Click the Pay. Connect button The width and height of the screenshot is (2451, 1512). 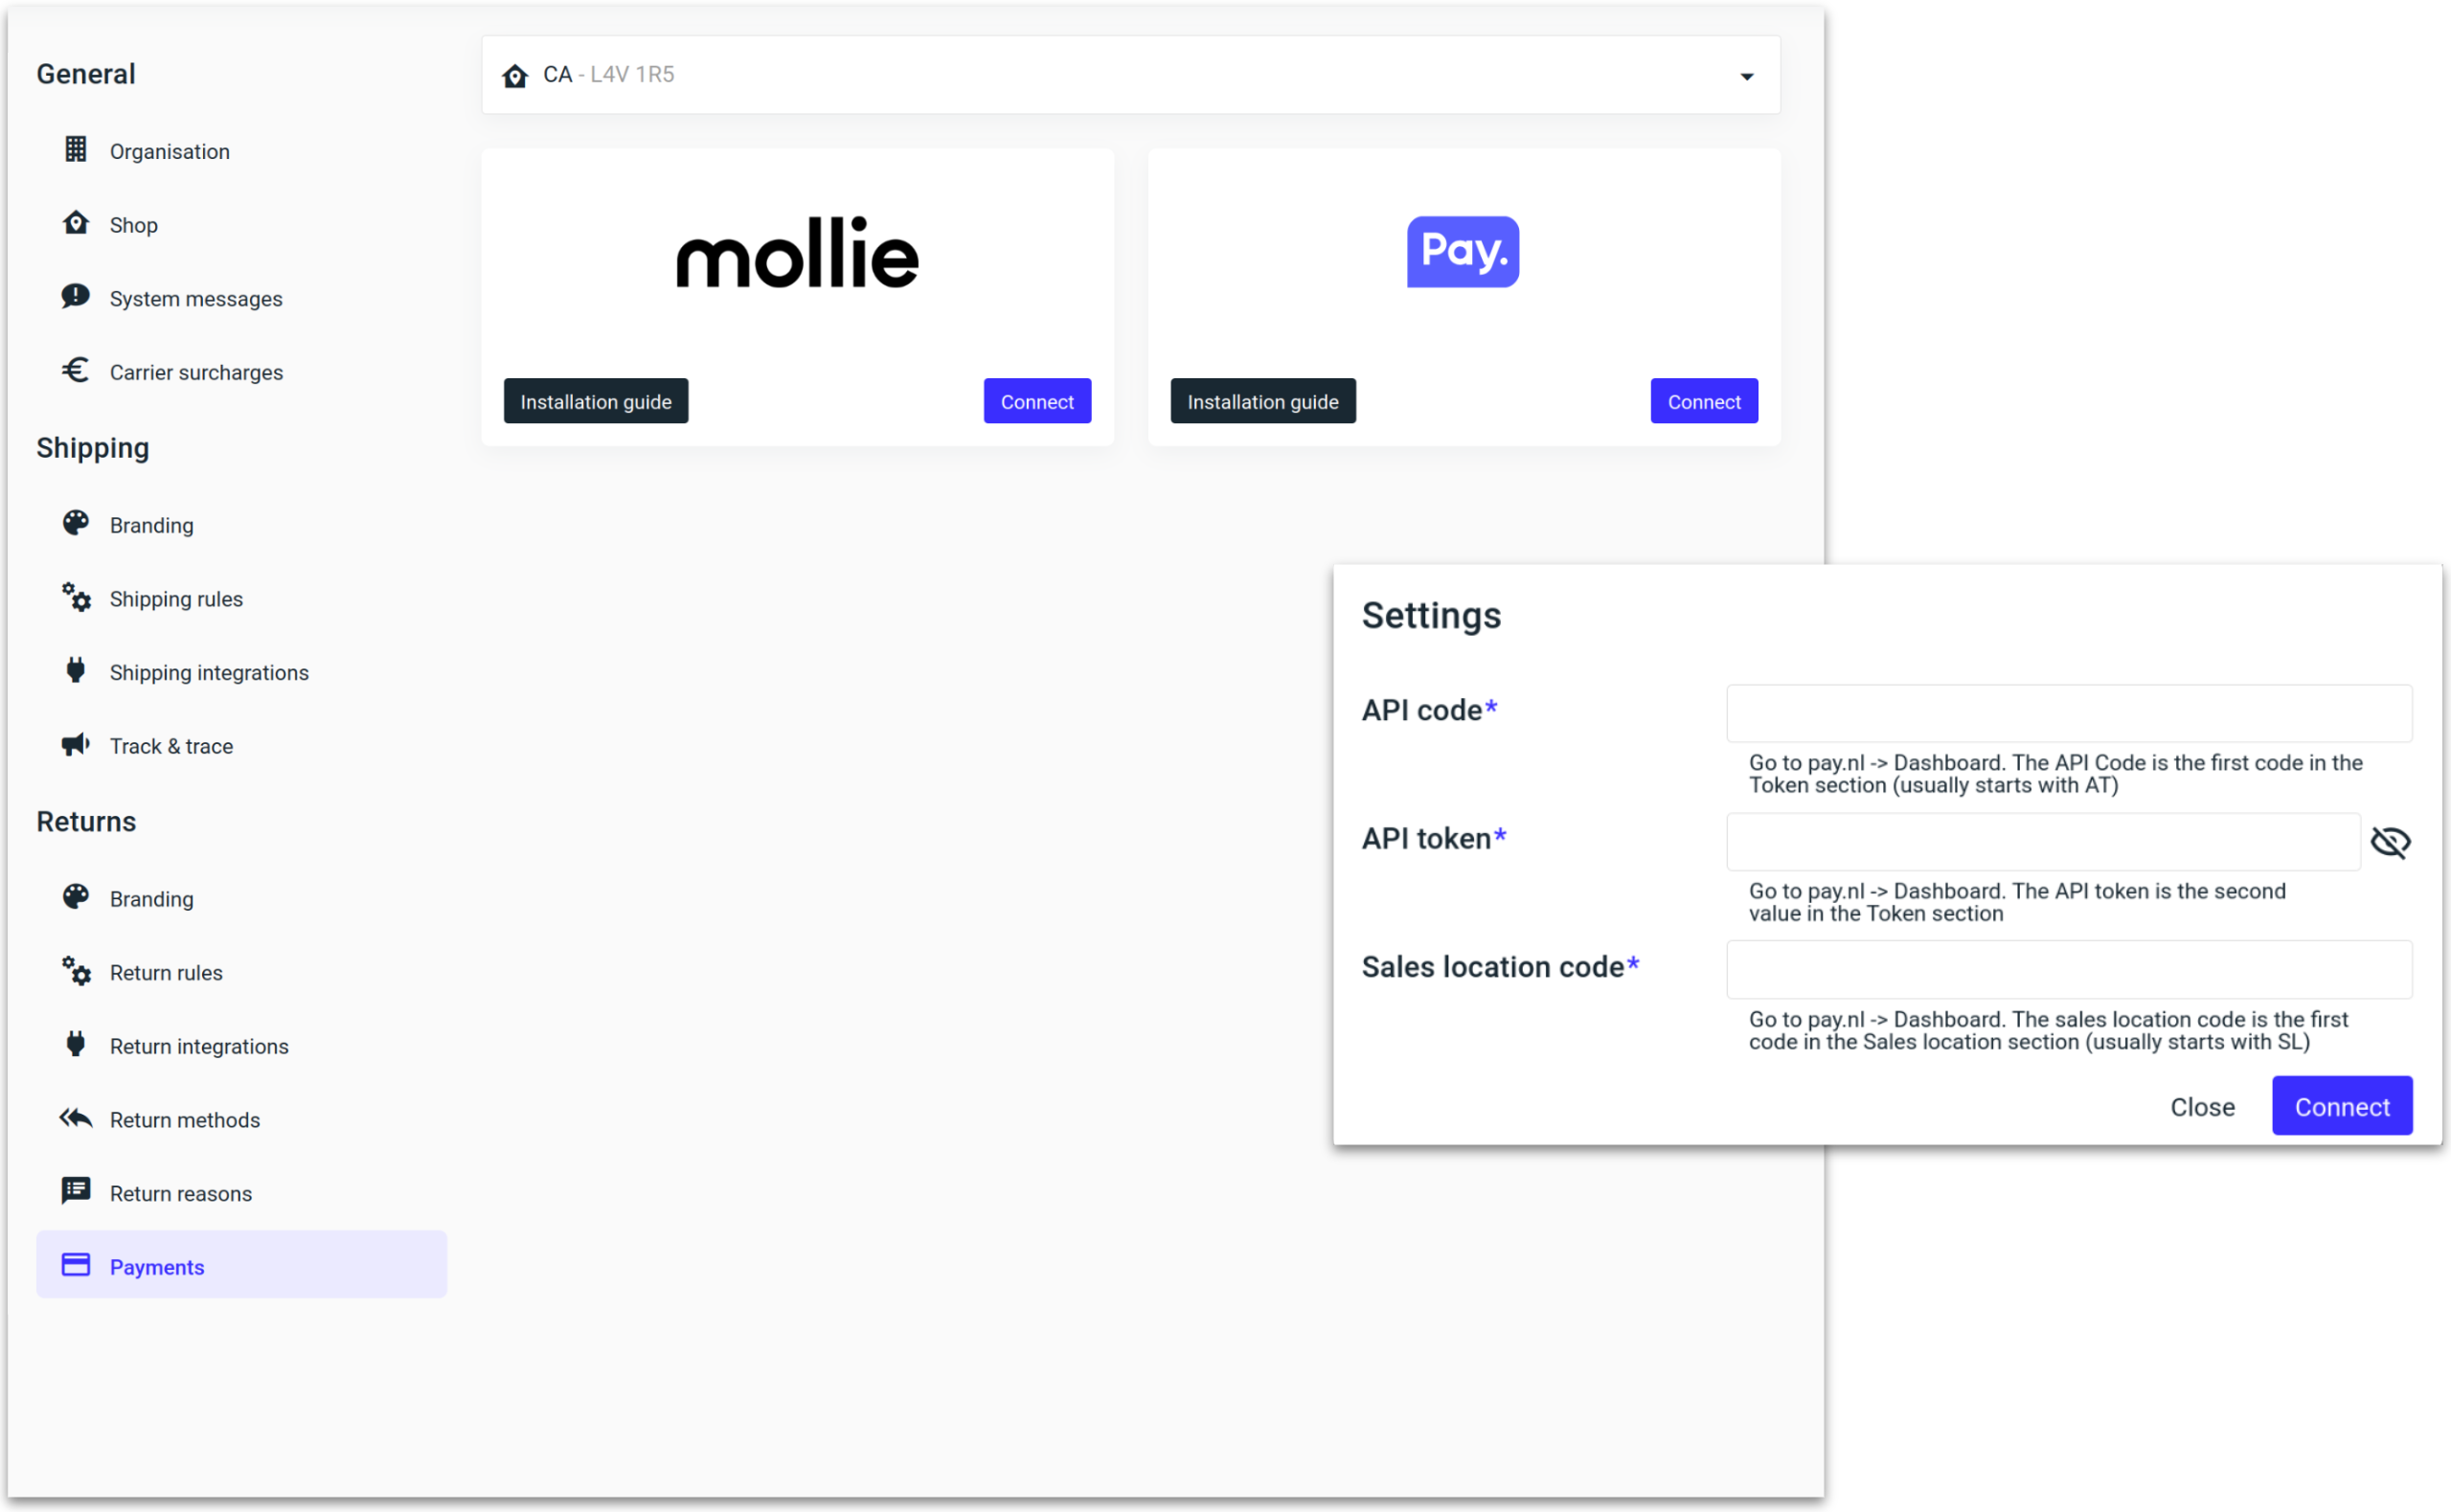1705,401
